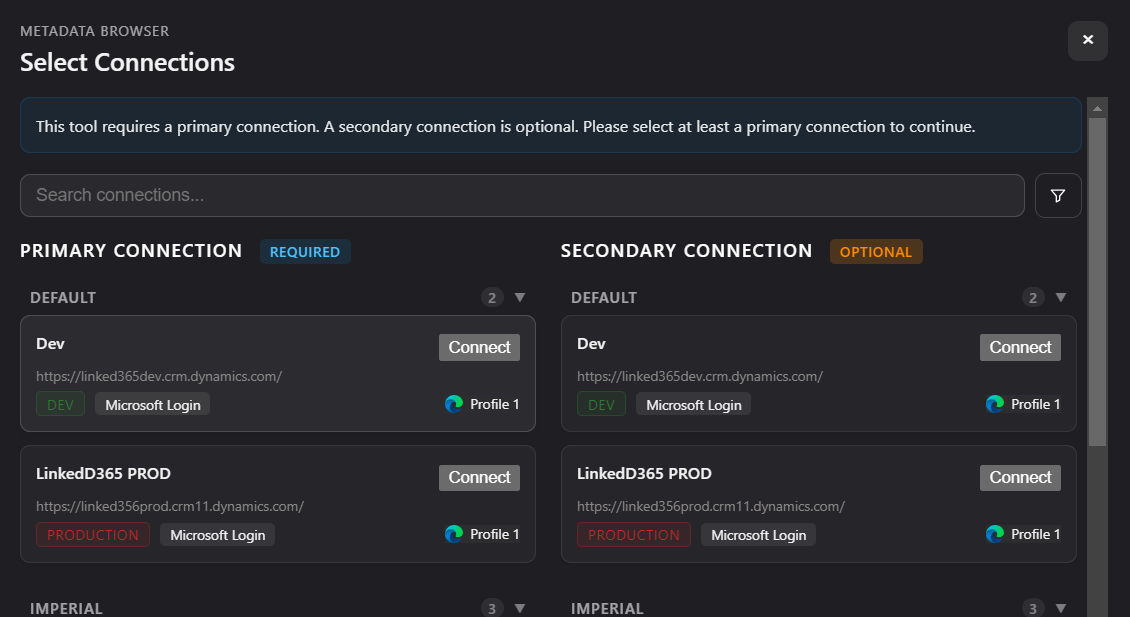Click primary DEFAULT group header label

[63, 298]
